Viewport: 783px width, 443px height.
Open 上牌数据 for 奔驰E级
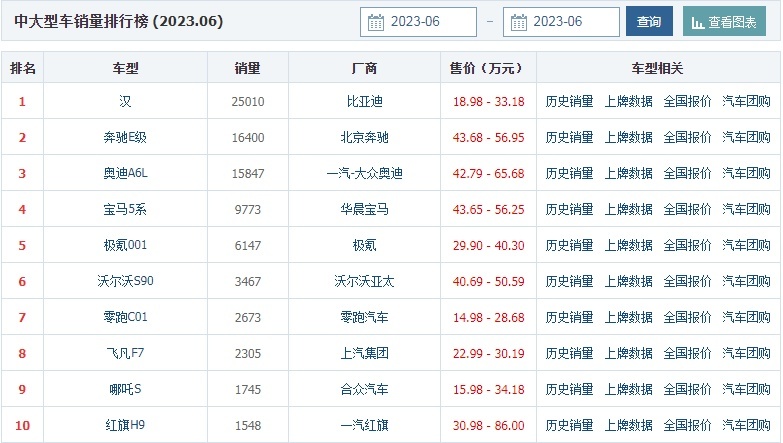[x=628, y=137]
